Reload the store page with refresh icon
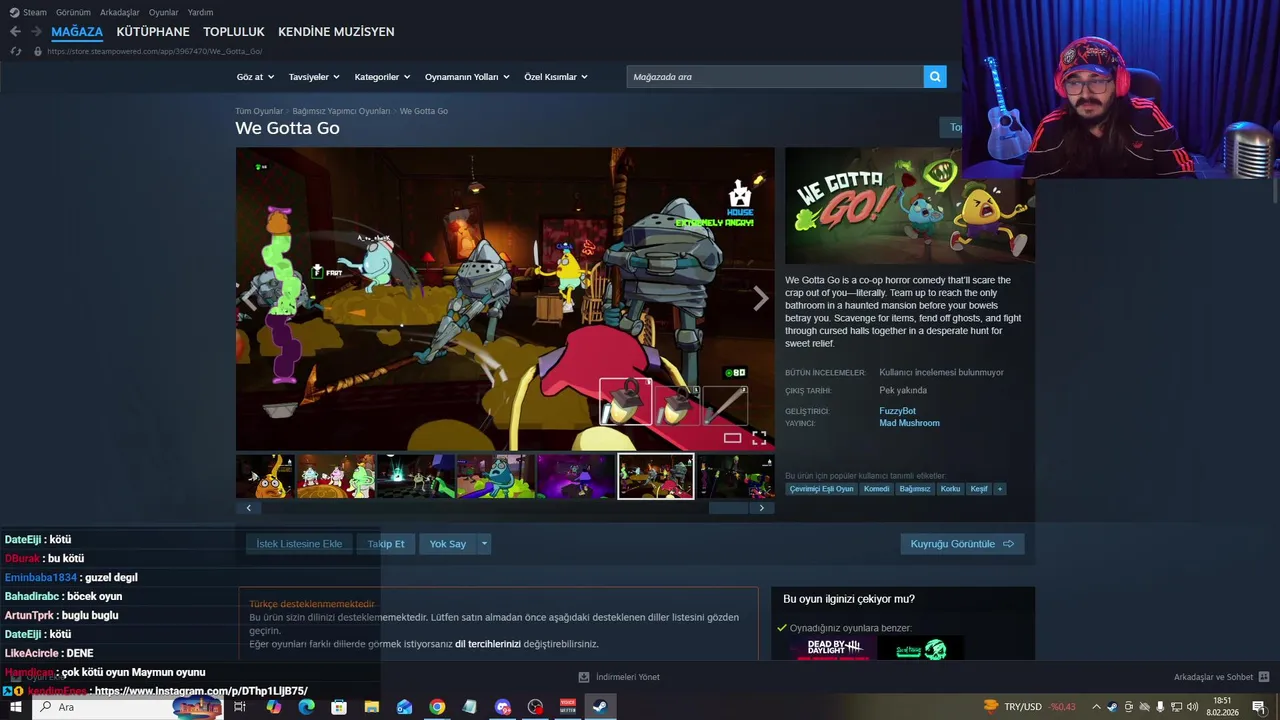1280x720 pixels. coord(15,51)
